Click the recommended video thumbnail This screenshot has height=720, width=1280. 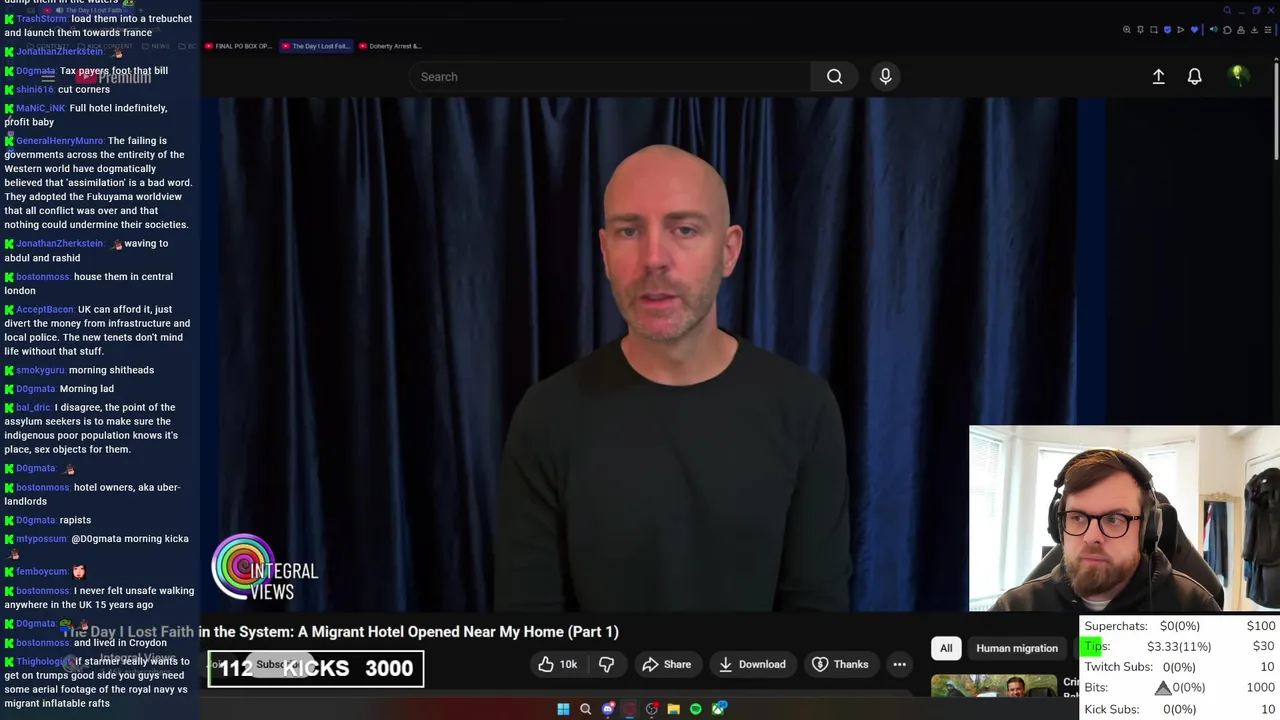click(x=994, y=685)
